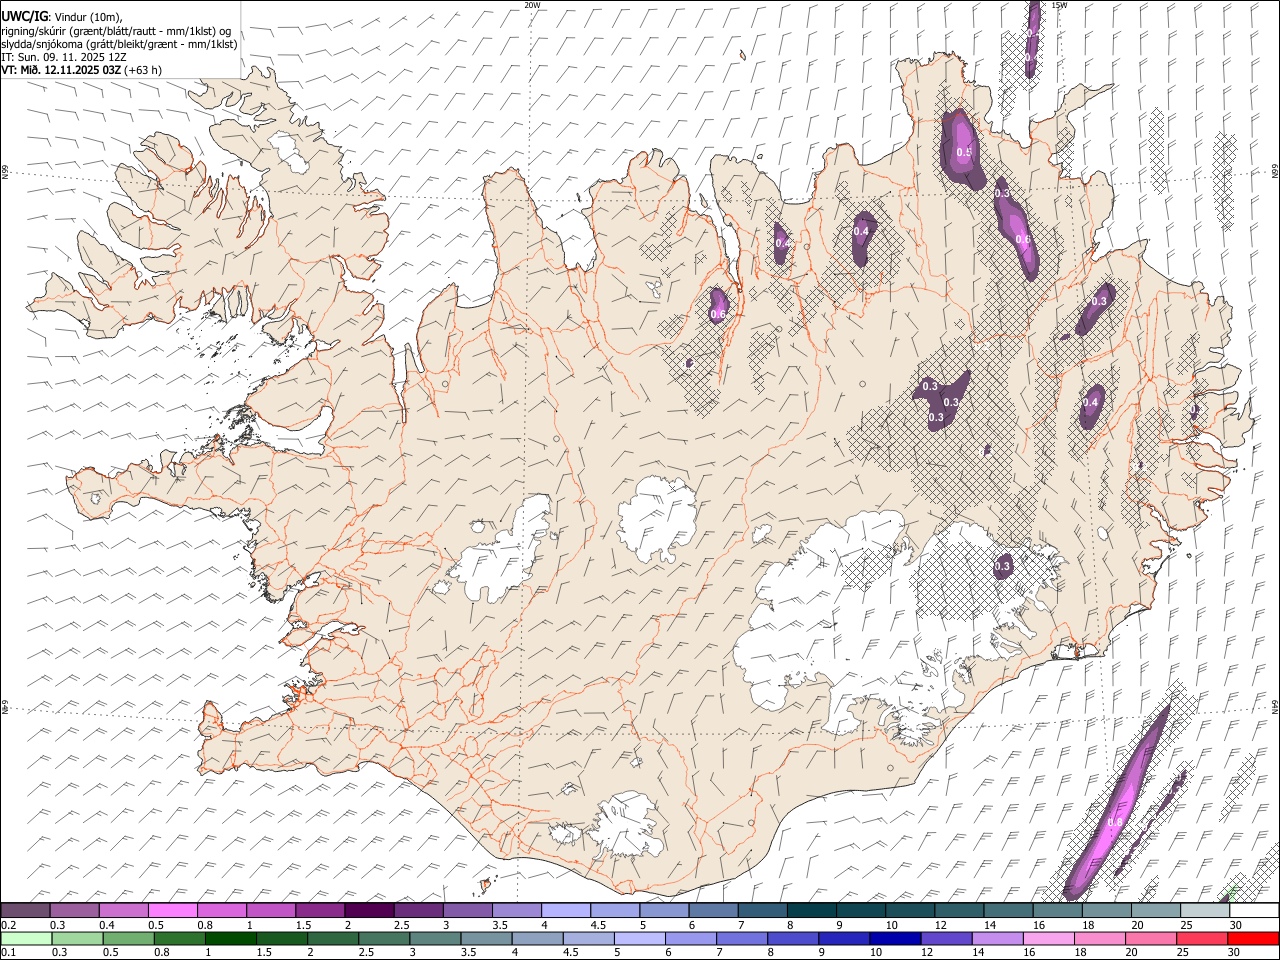Pick lower scale deep blue 10 swatch
The height and width of the screenshot is (960, 1280).
coord(893,939)
